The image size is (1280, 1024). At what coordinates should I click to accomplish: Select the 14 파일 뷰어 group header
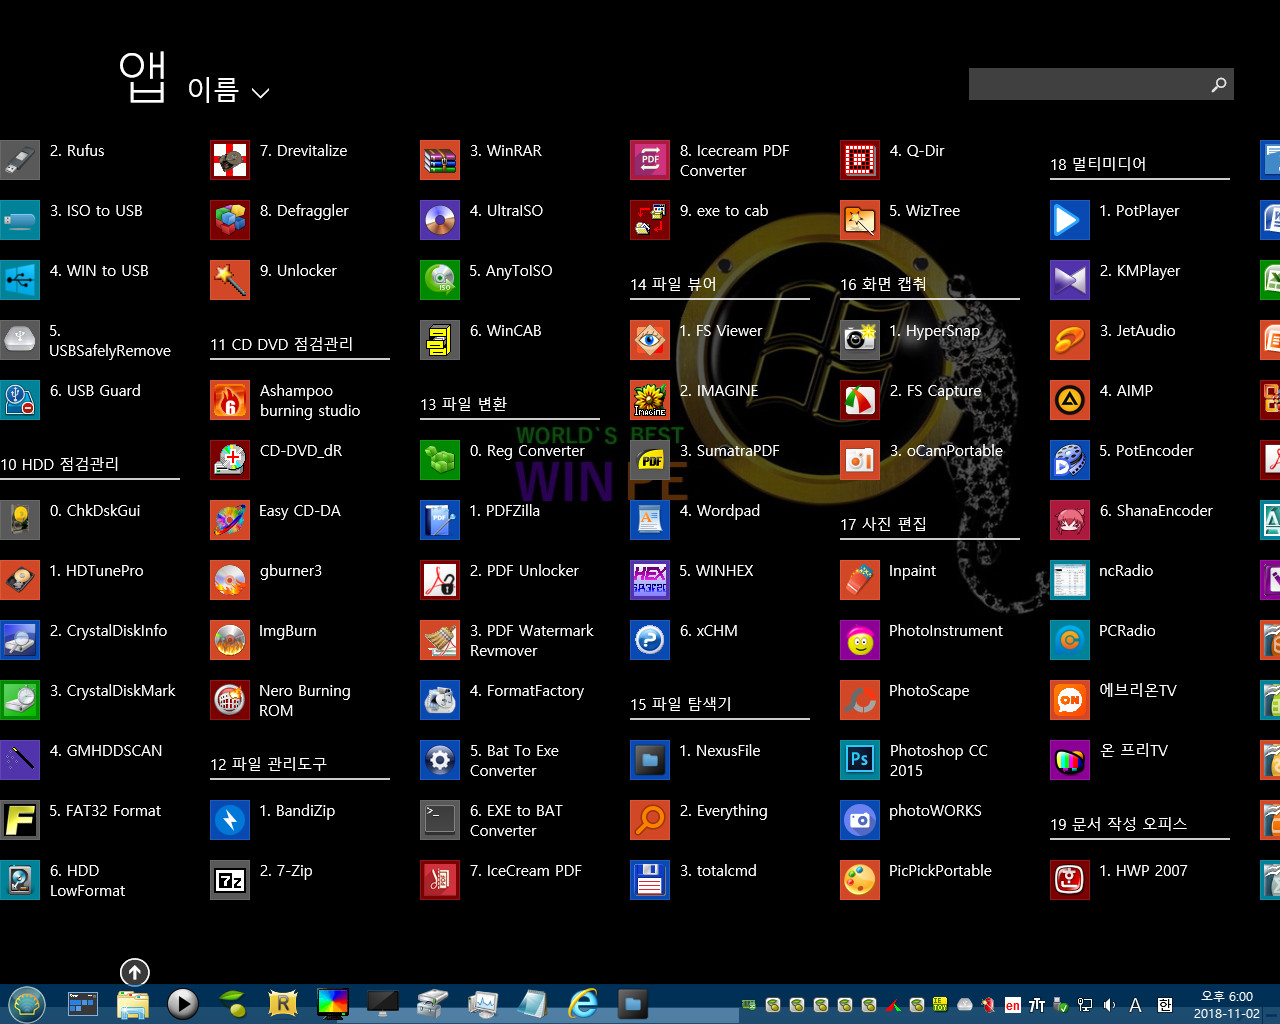click(x=673, y=284)
